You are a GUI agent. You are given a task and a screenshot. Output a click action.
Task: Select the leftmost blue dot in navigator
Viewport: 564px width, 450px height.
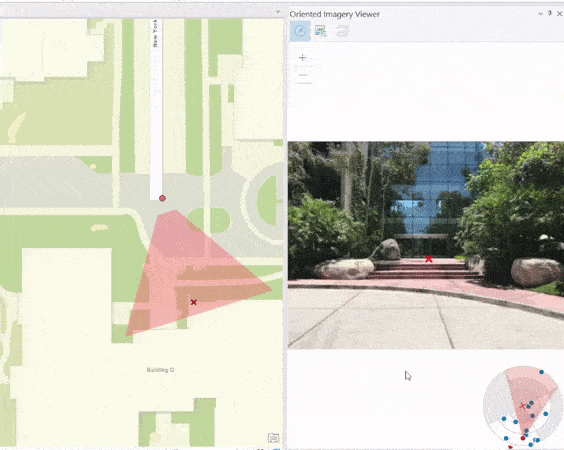(504, 419)
